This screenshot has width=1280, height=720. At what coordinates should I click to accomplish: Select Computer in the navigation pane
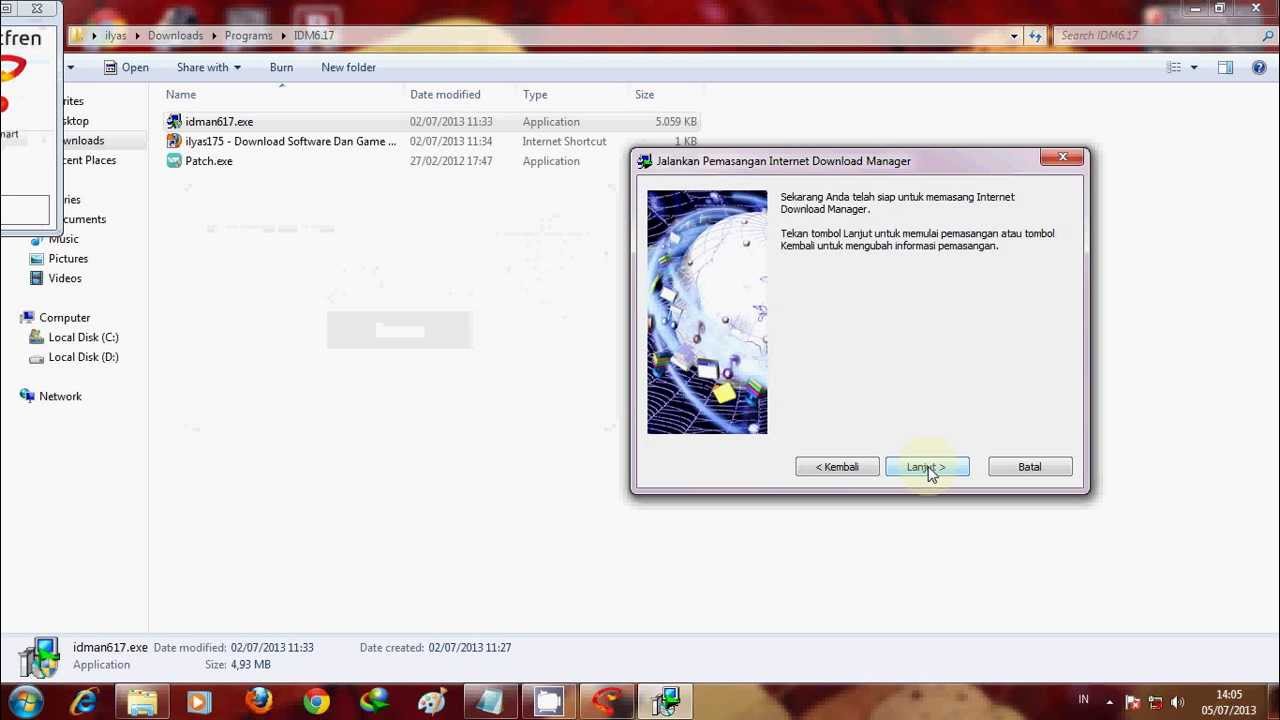coord(64,318)
